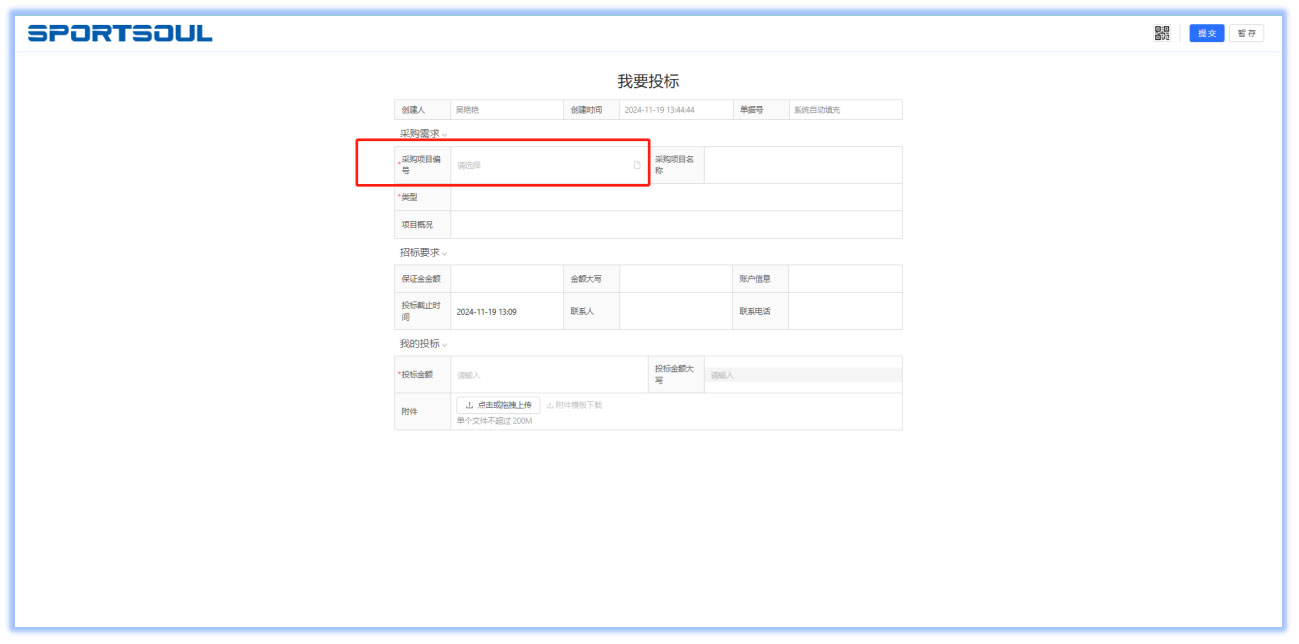Click the document picker icon in 采购项目编号

coord(637,165)
